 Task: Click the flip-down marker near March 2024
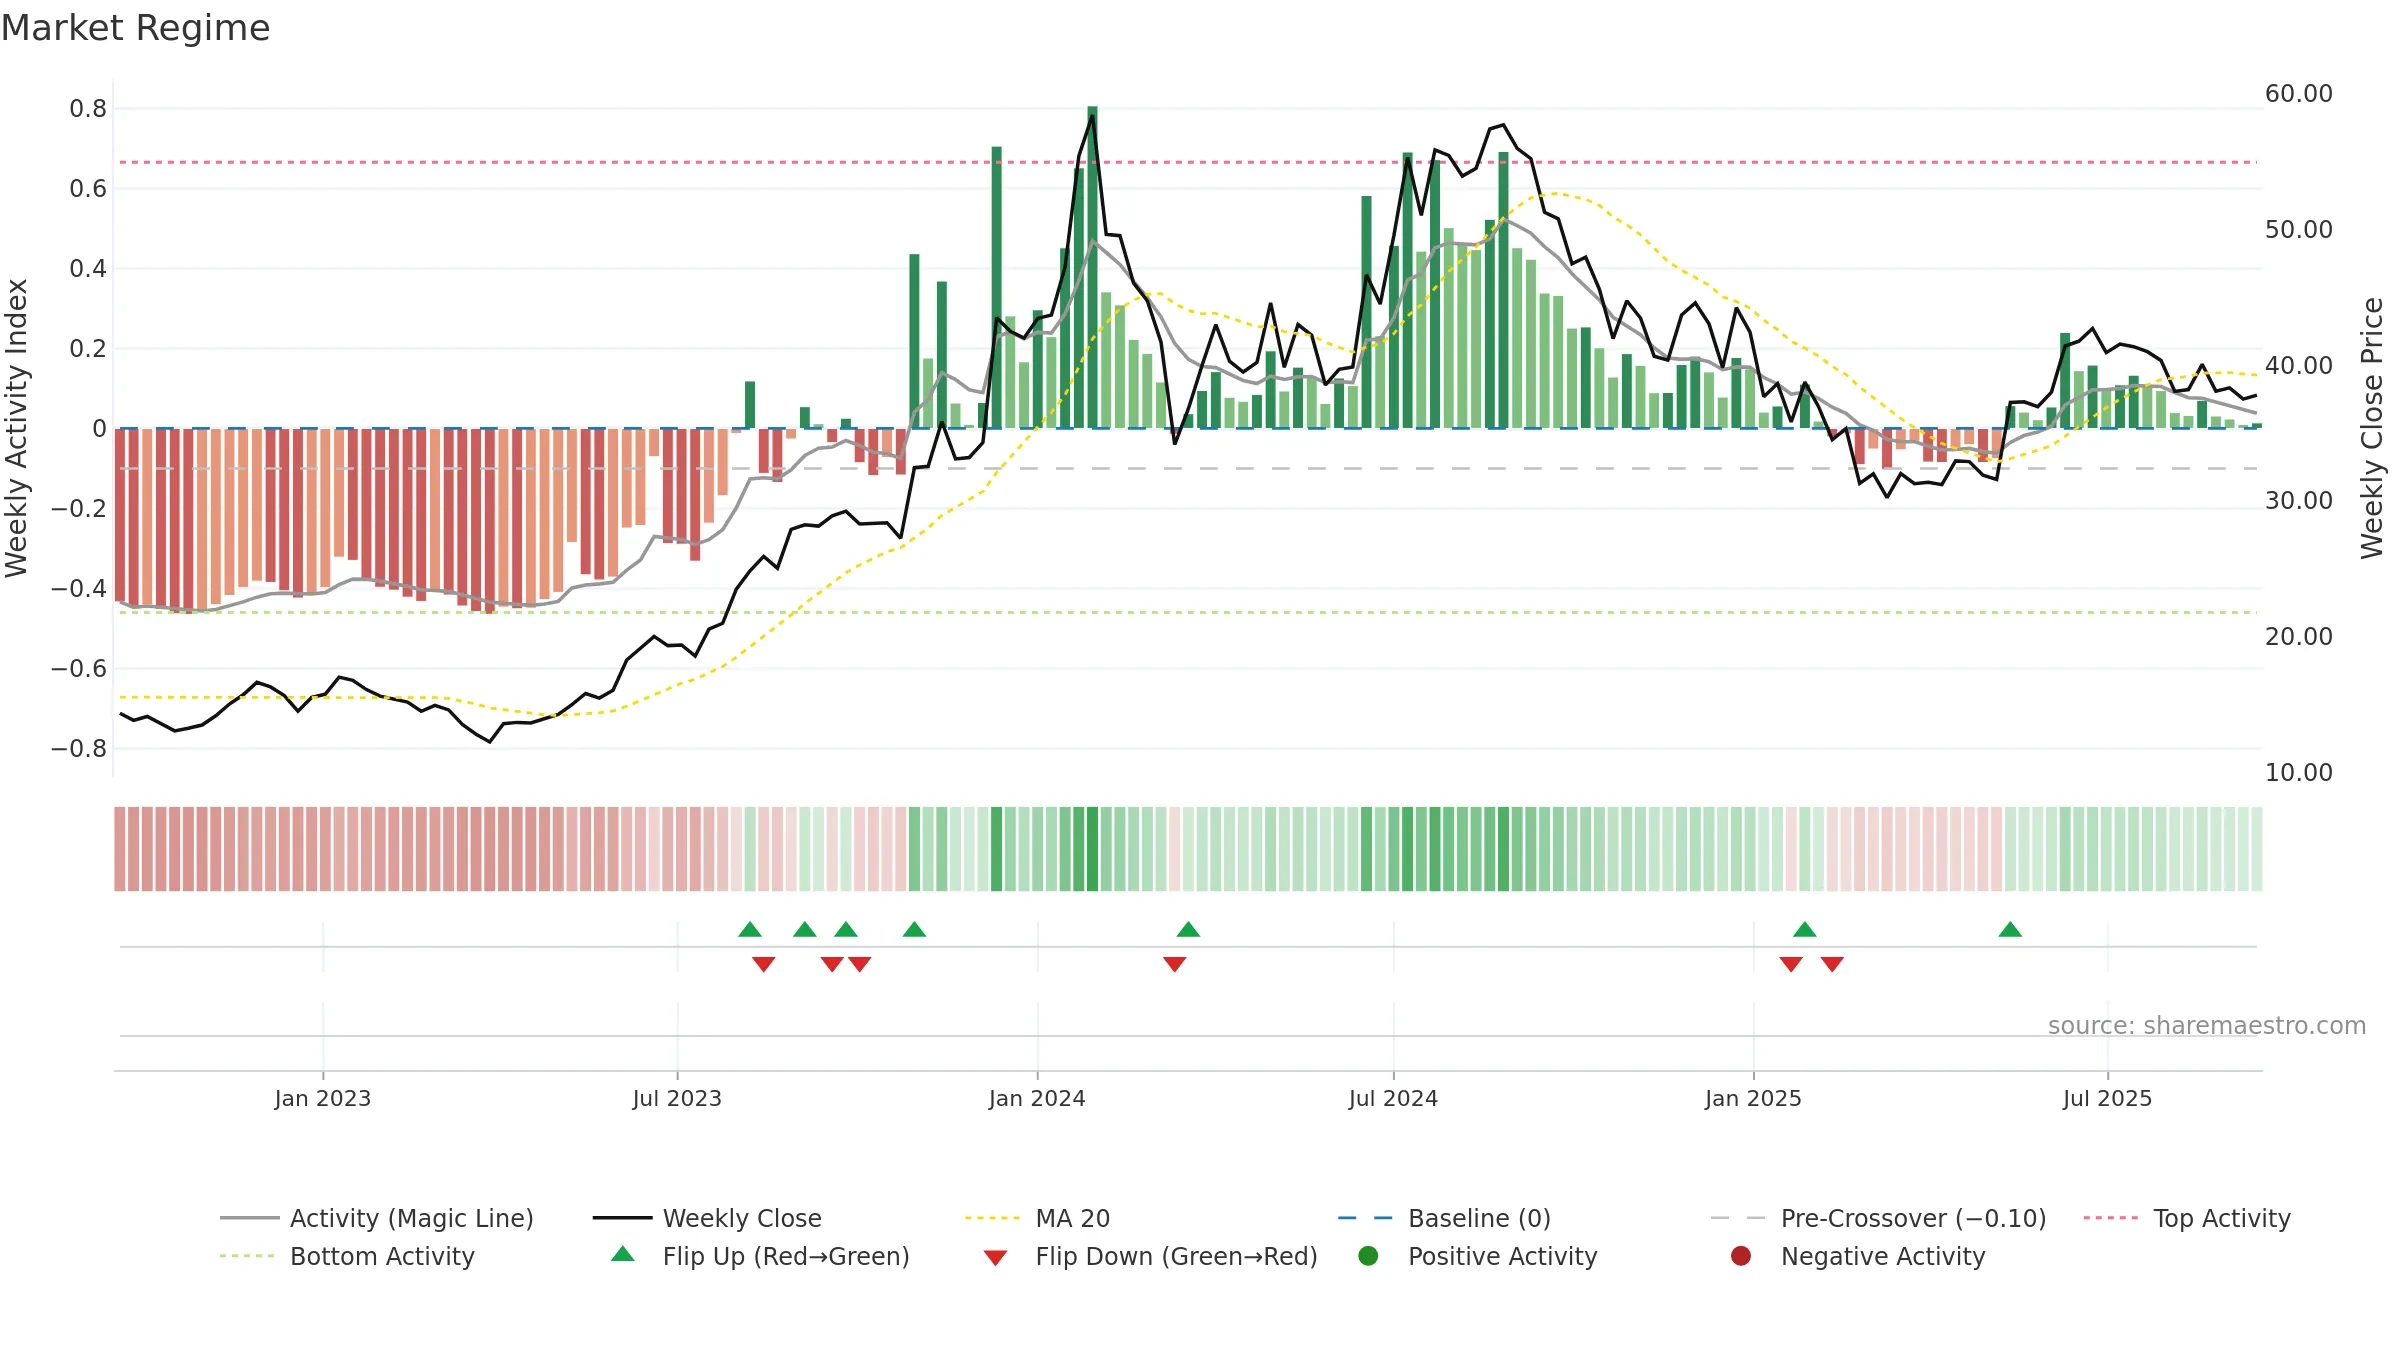coord(1175,964)
